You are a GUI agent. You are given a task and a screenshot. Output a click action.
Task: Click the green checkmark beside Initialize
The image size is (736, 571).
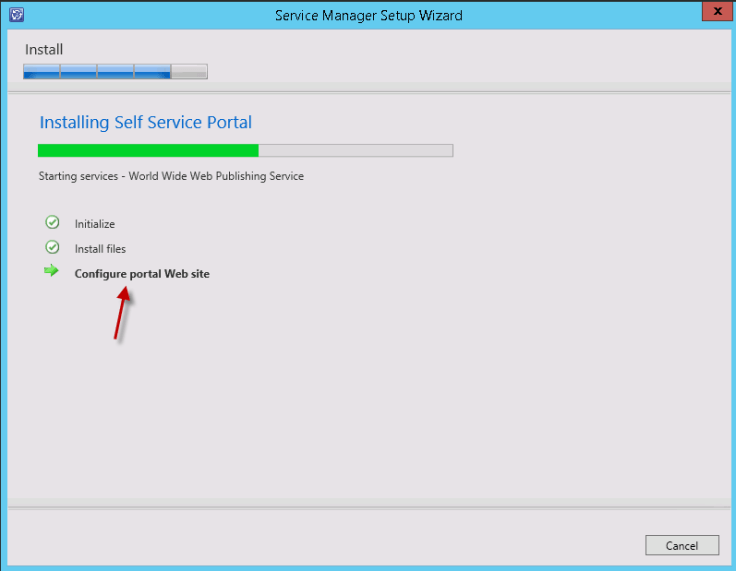[x=52, y=223]
